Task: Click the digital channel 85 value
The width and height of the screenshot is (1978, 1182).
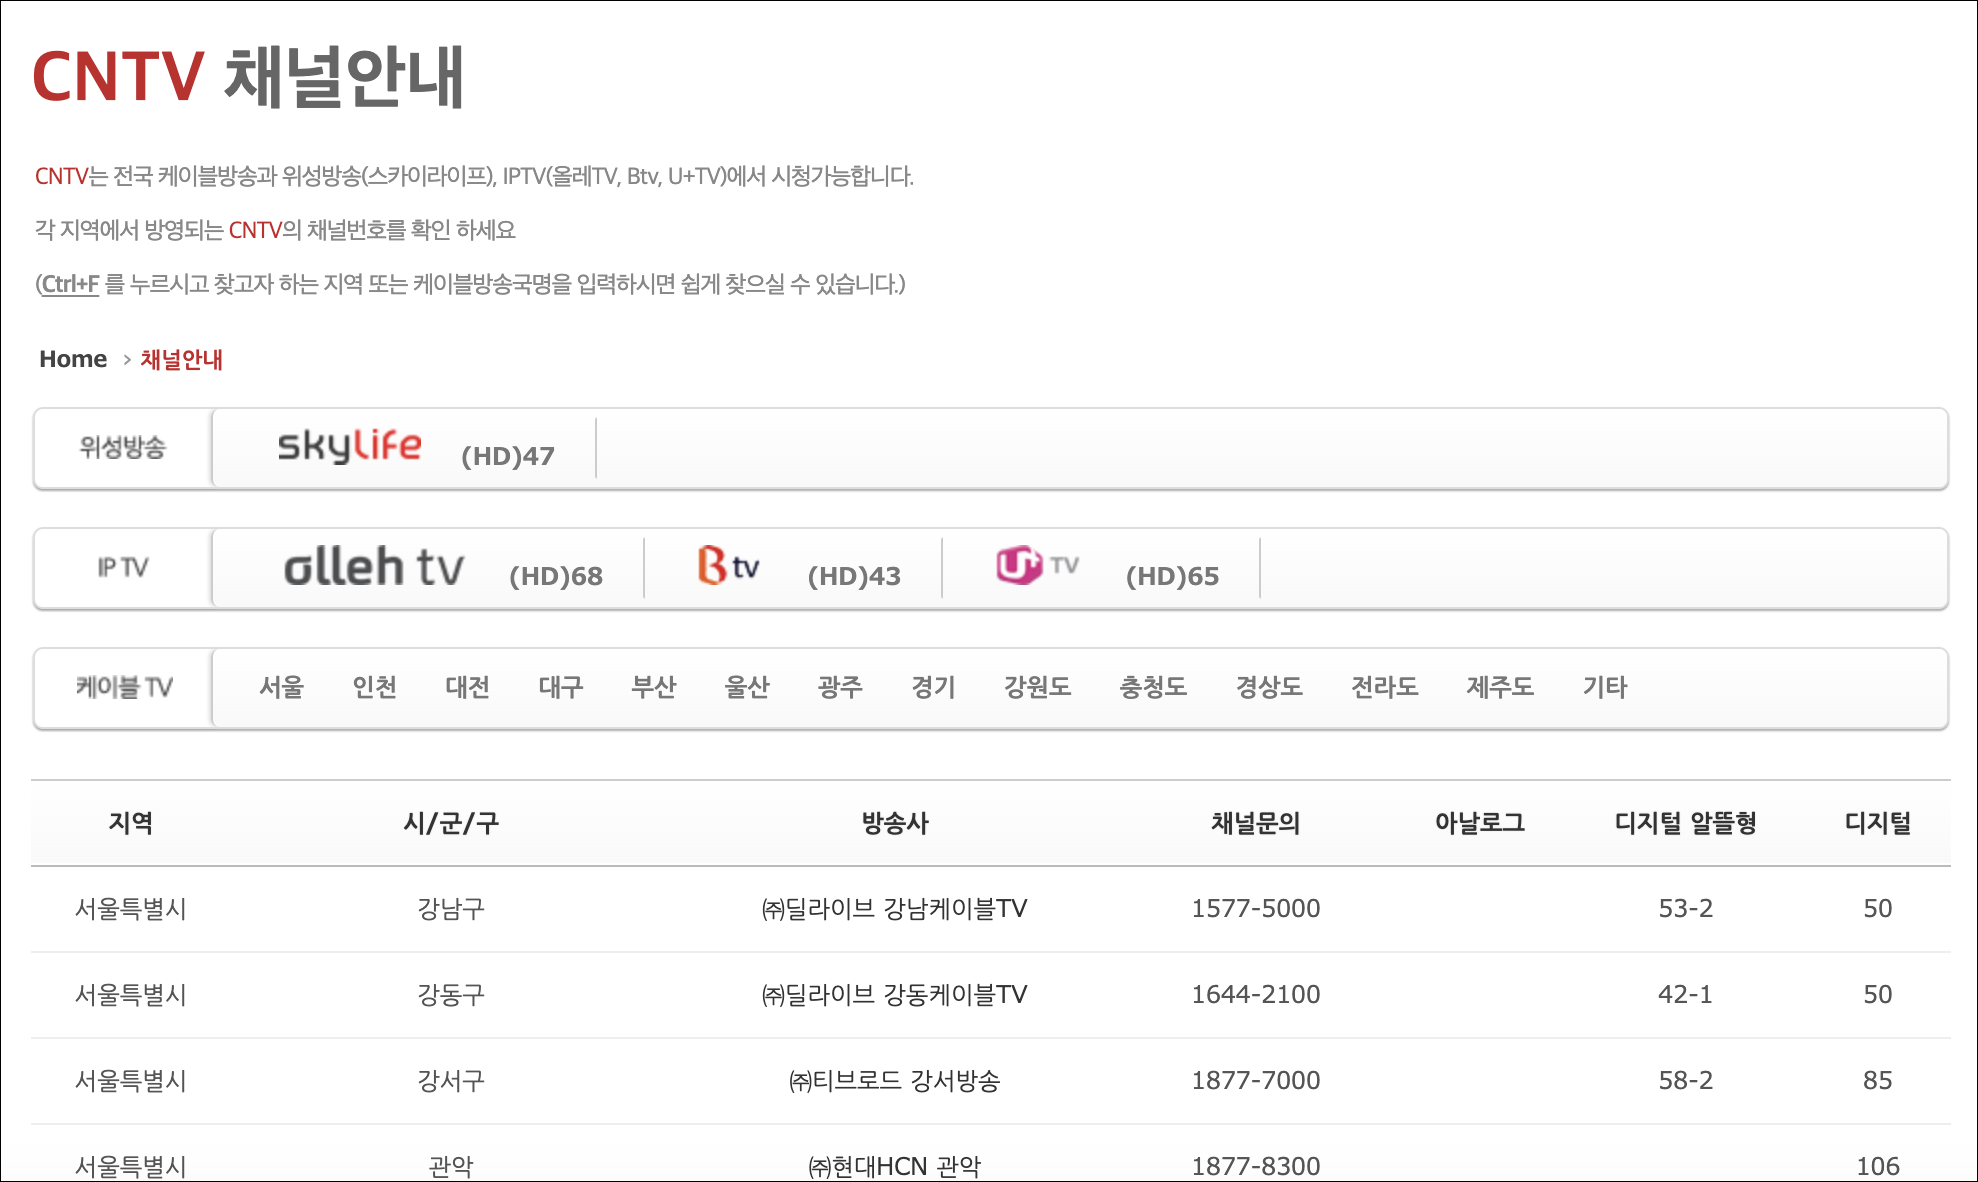Action: (x=1878, y=1081)
